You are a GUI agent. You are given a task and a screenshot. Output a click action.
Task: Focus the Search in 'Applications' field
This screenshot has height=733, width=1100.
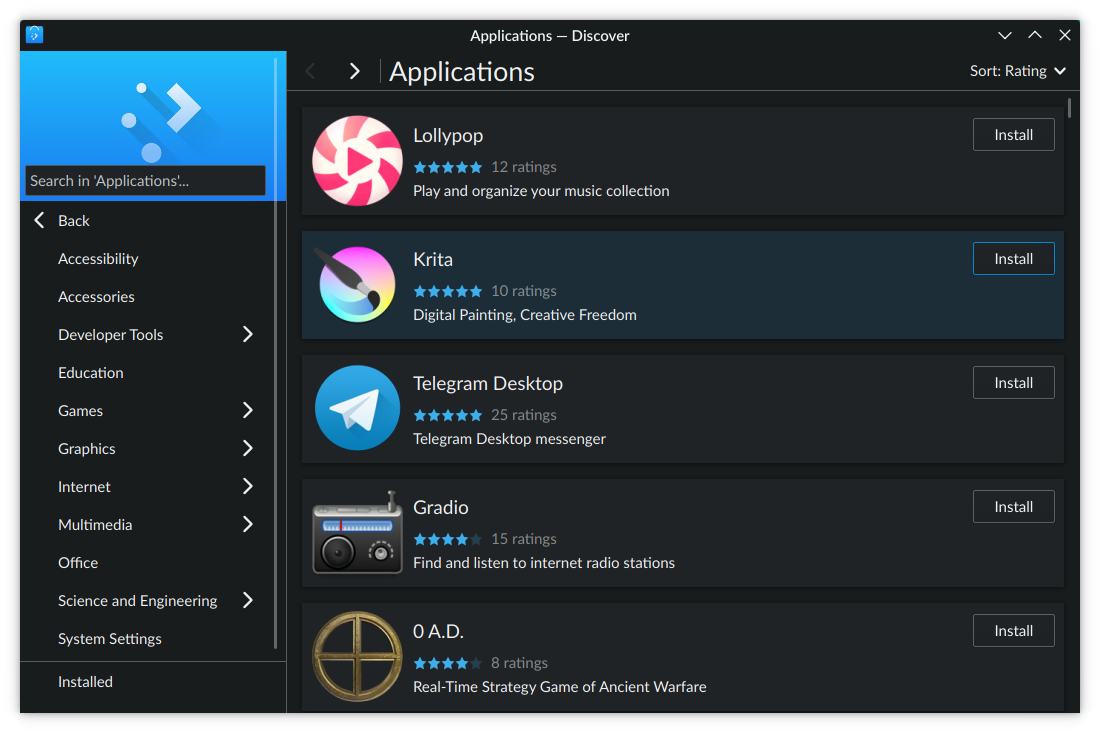coord(145,180)
